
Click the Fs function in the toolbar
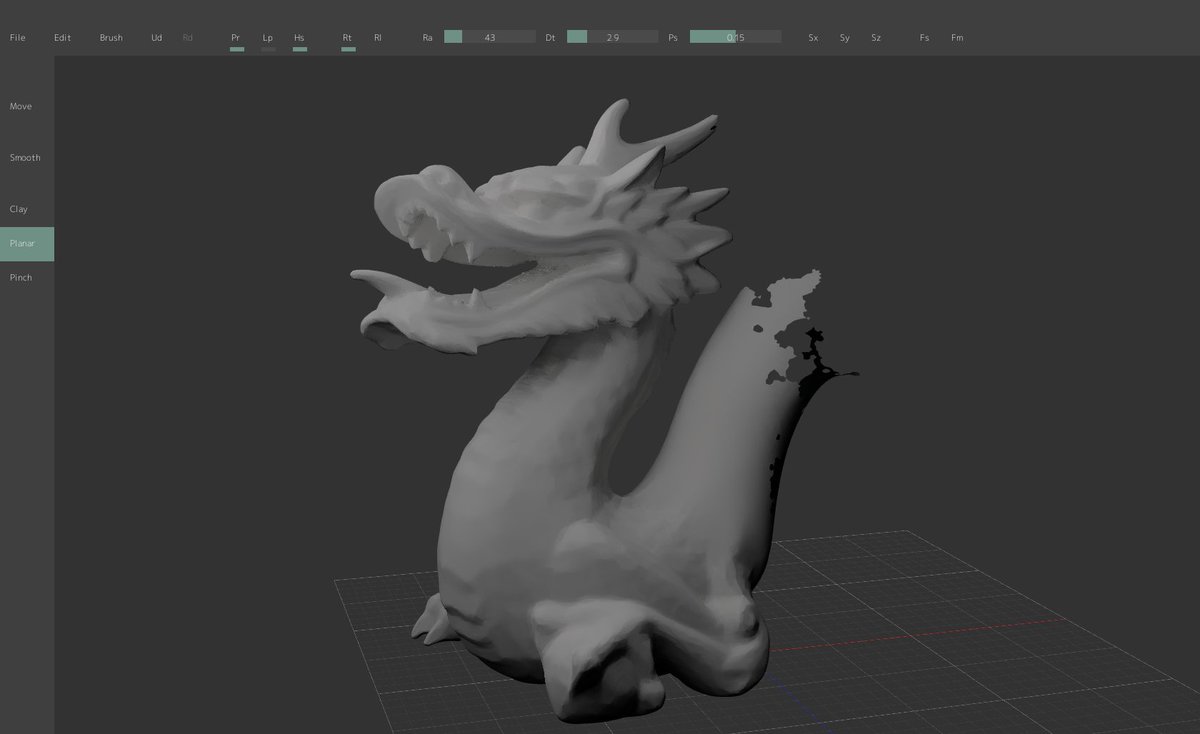click(924, 37)
